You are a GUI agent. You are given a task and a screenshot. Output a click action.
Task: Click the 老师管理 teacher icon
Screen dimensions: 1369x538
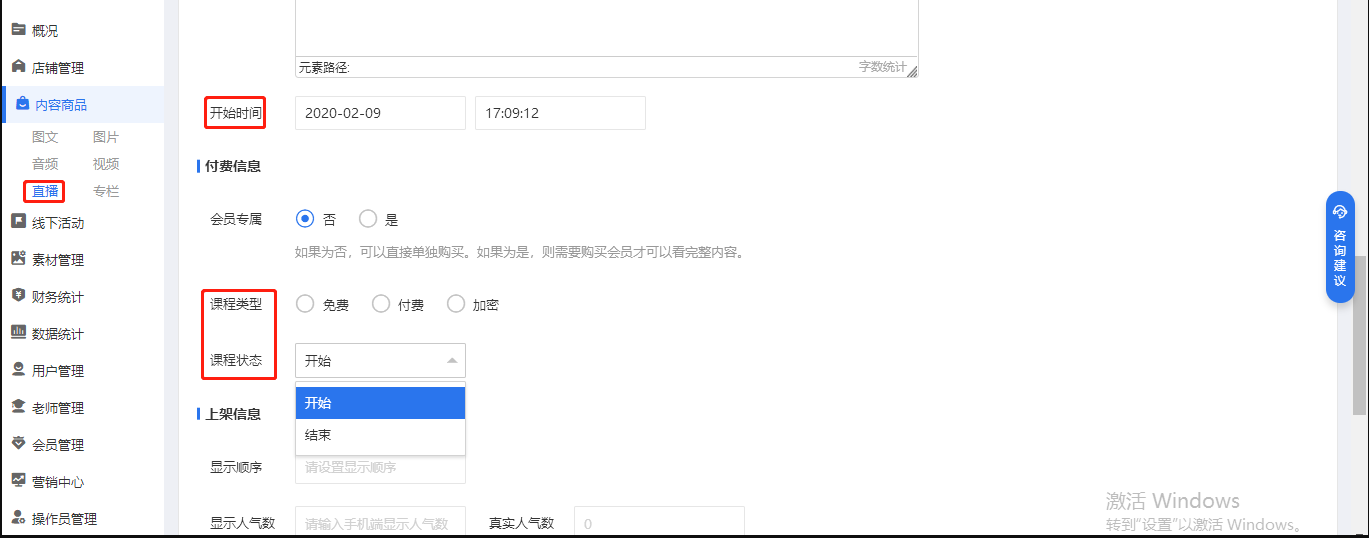coord(18,406)
